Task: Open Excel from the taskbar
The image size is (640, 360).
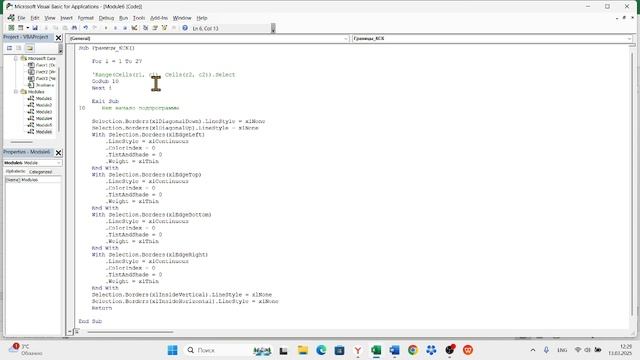Action: pyautogui.click(x=376, y=350)
